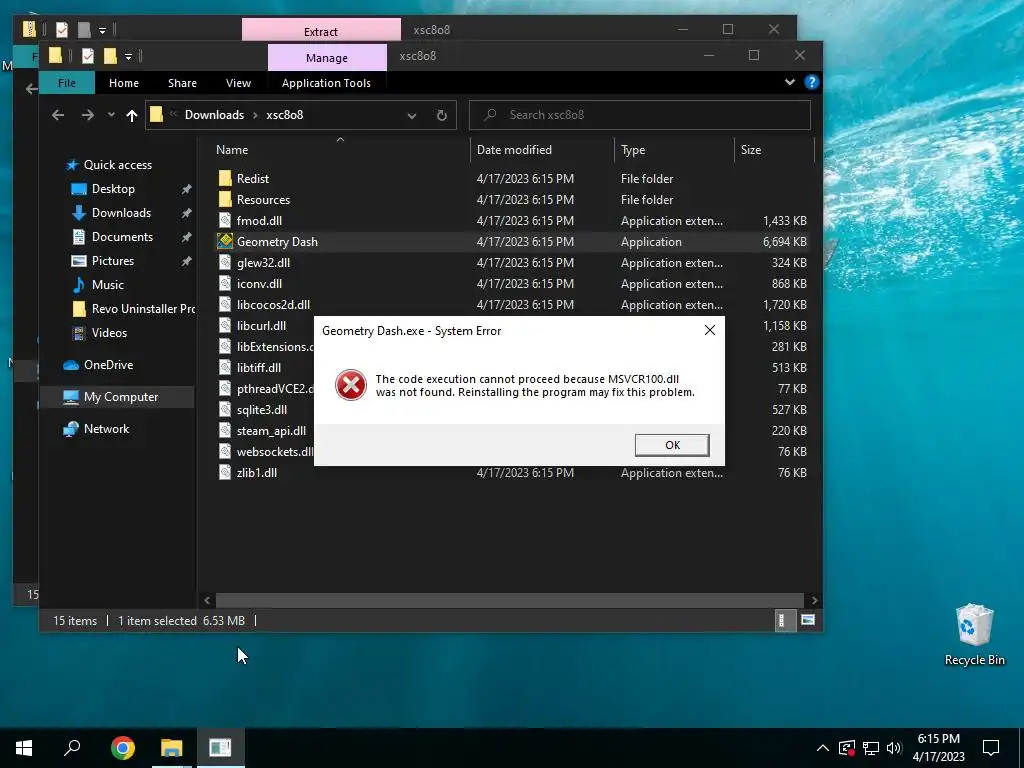Open the File tab in Explorer ribbon
1024x768 pixels.
(x=67, y=83)
